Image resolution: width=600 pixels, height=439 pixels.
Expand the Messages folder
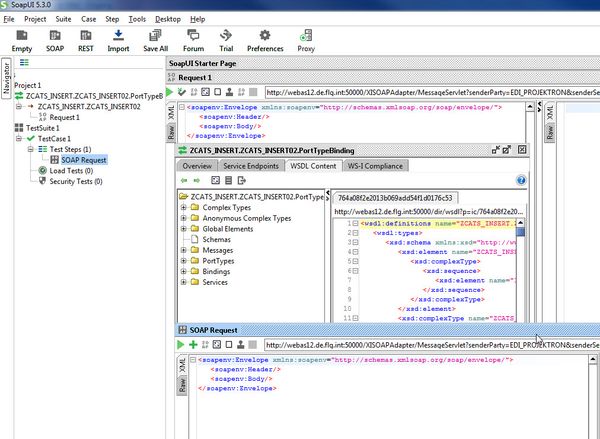coord(184,250)
